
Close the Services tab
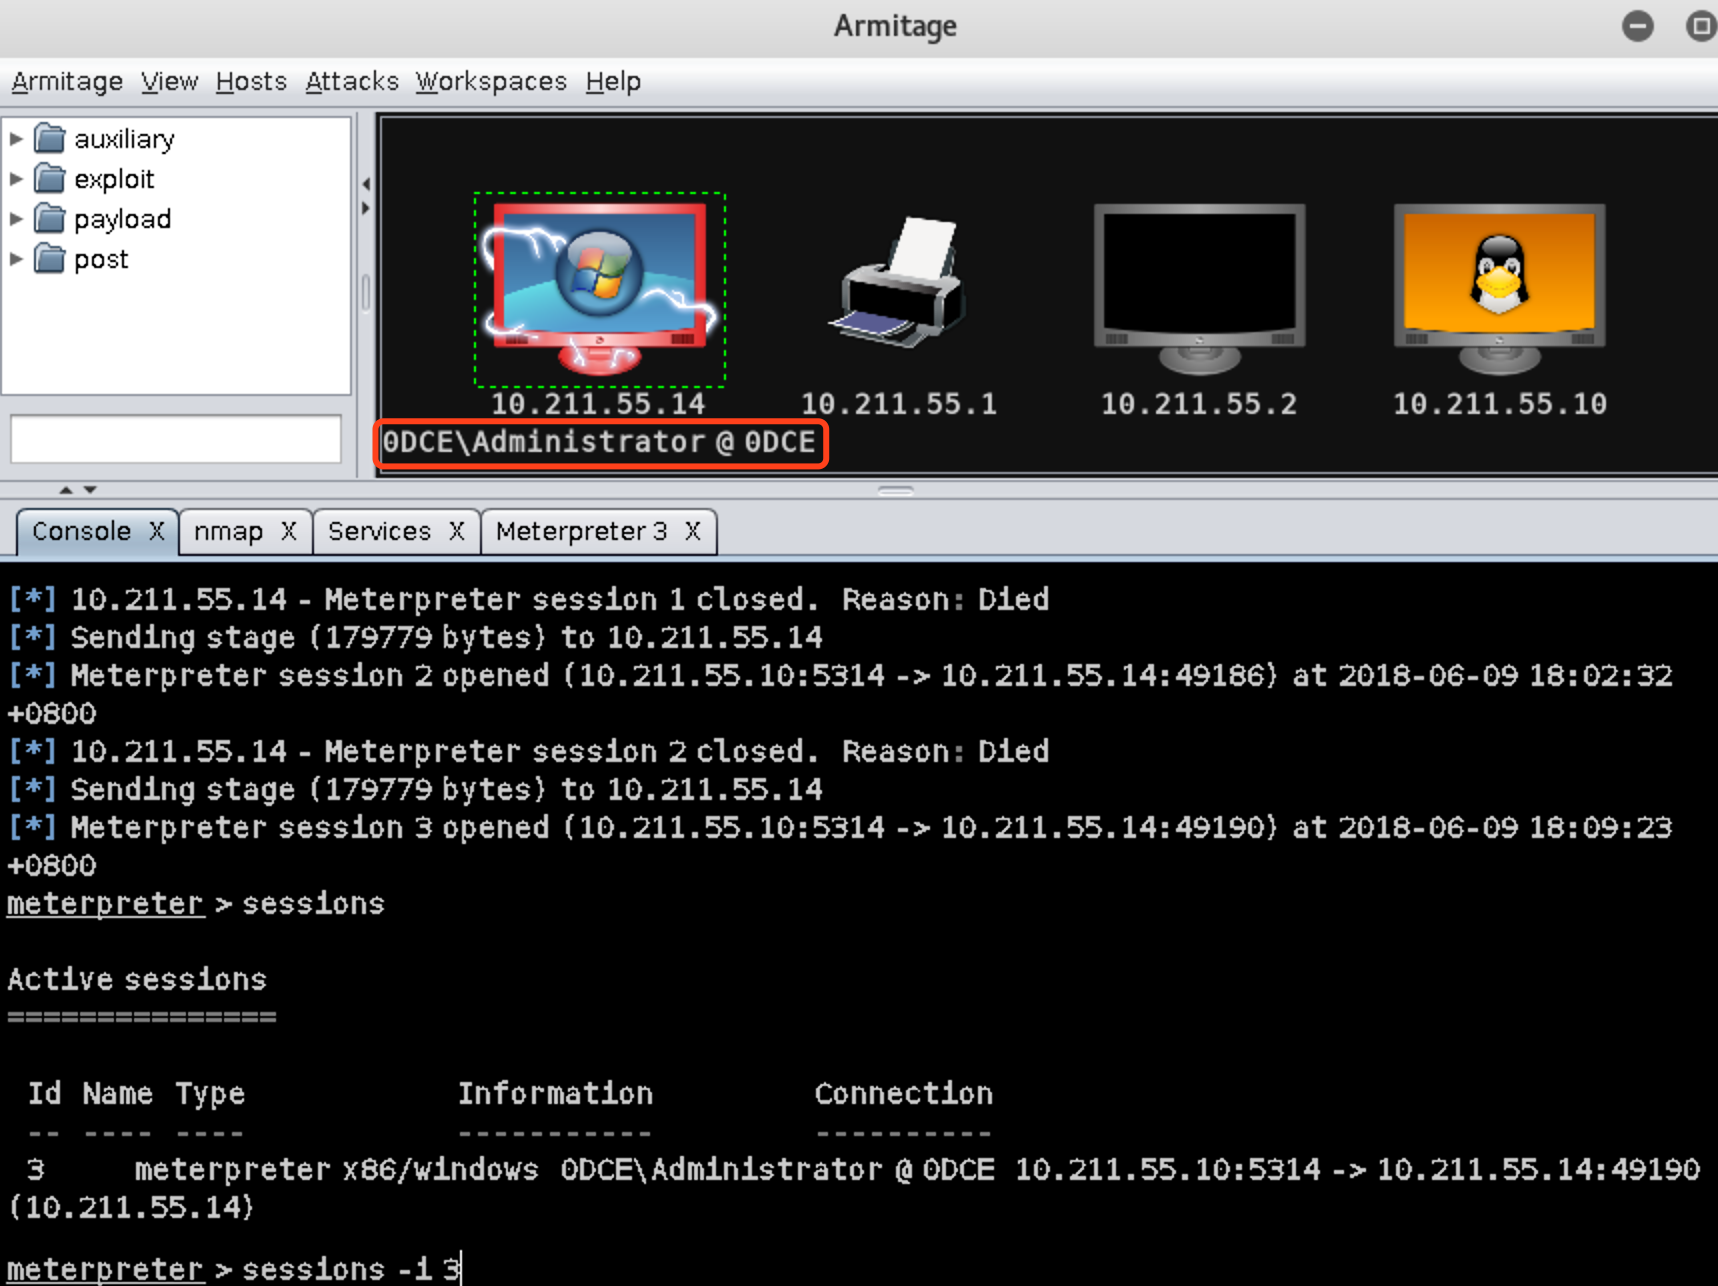[x=457, y=531]
